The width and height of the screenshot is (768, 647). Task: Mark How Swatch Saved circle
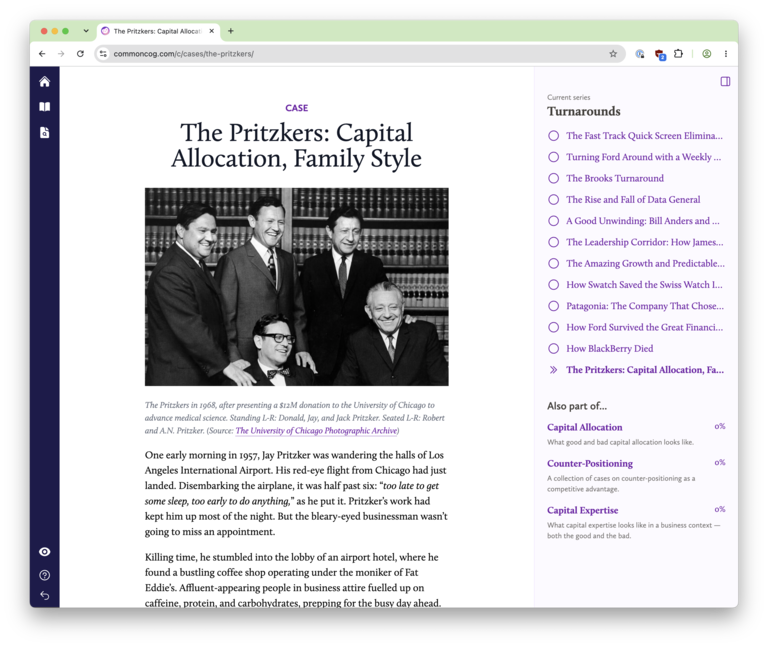(553, 285)
